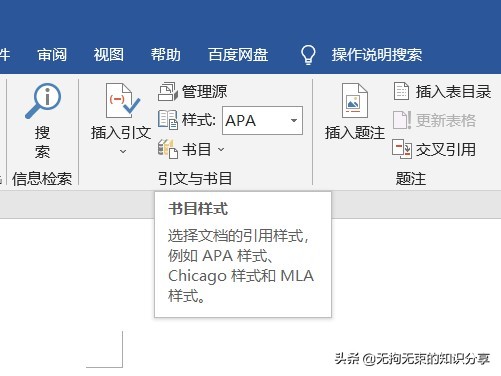The width and height of the screenshot is (501, 376).
Task: Click the 插入题注 picture icon
Action: [x=355, y=101]
